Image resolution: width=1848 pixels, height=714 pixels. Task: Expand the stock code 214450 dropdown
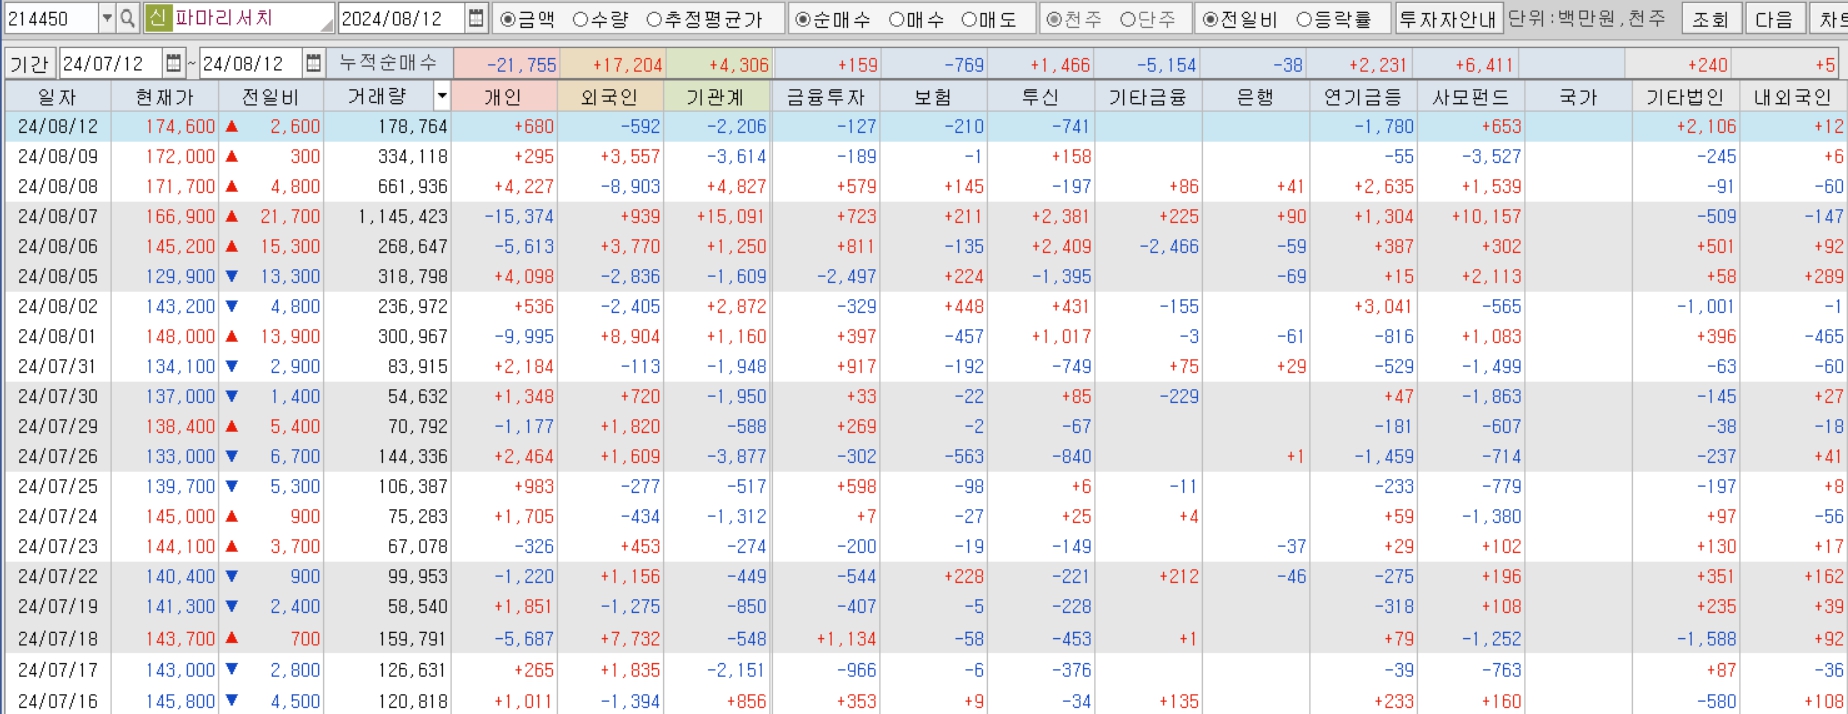[x=107, y=18]
